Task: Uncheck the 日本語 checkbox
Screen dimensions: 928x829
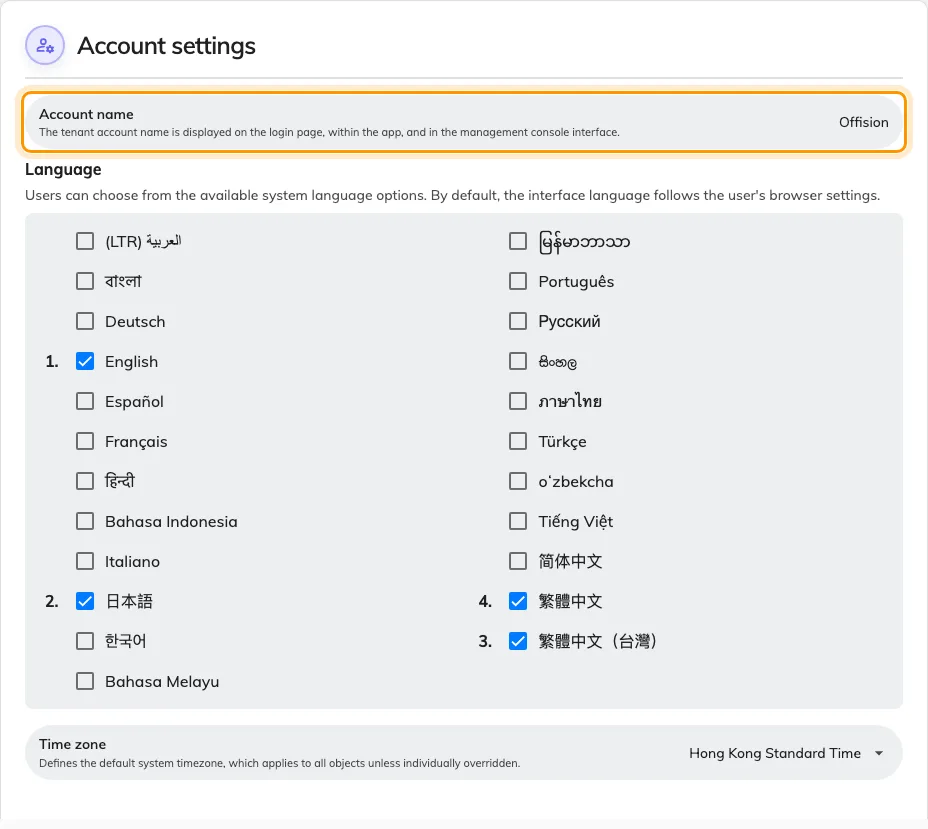Action: (85, 601)
